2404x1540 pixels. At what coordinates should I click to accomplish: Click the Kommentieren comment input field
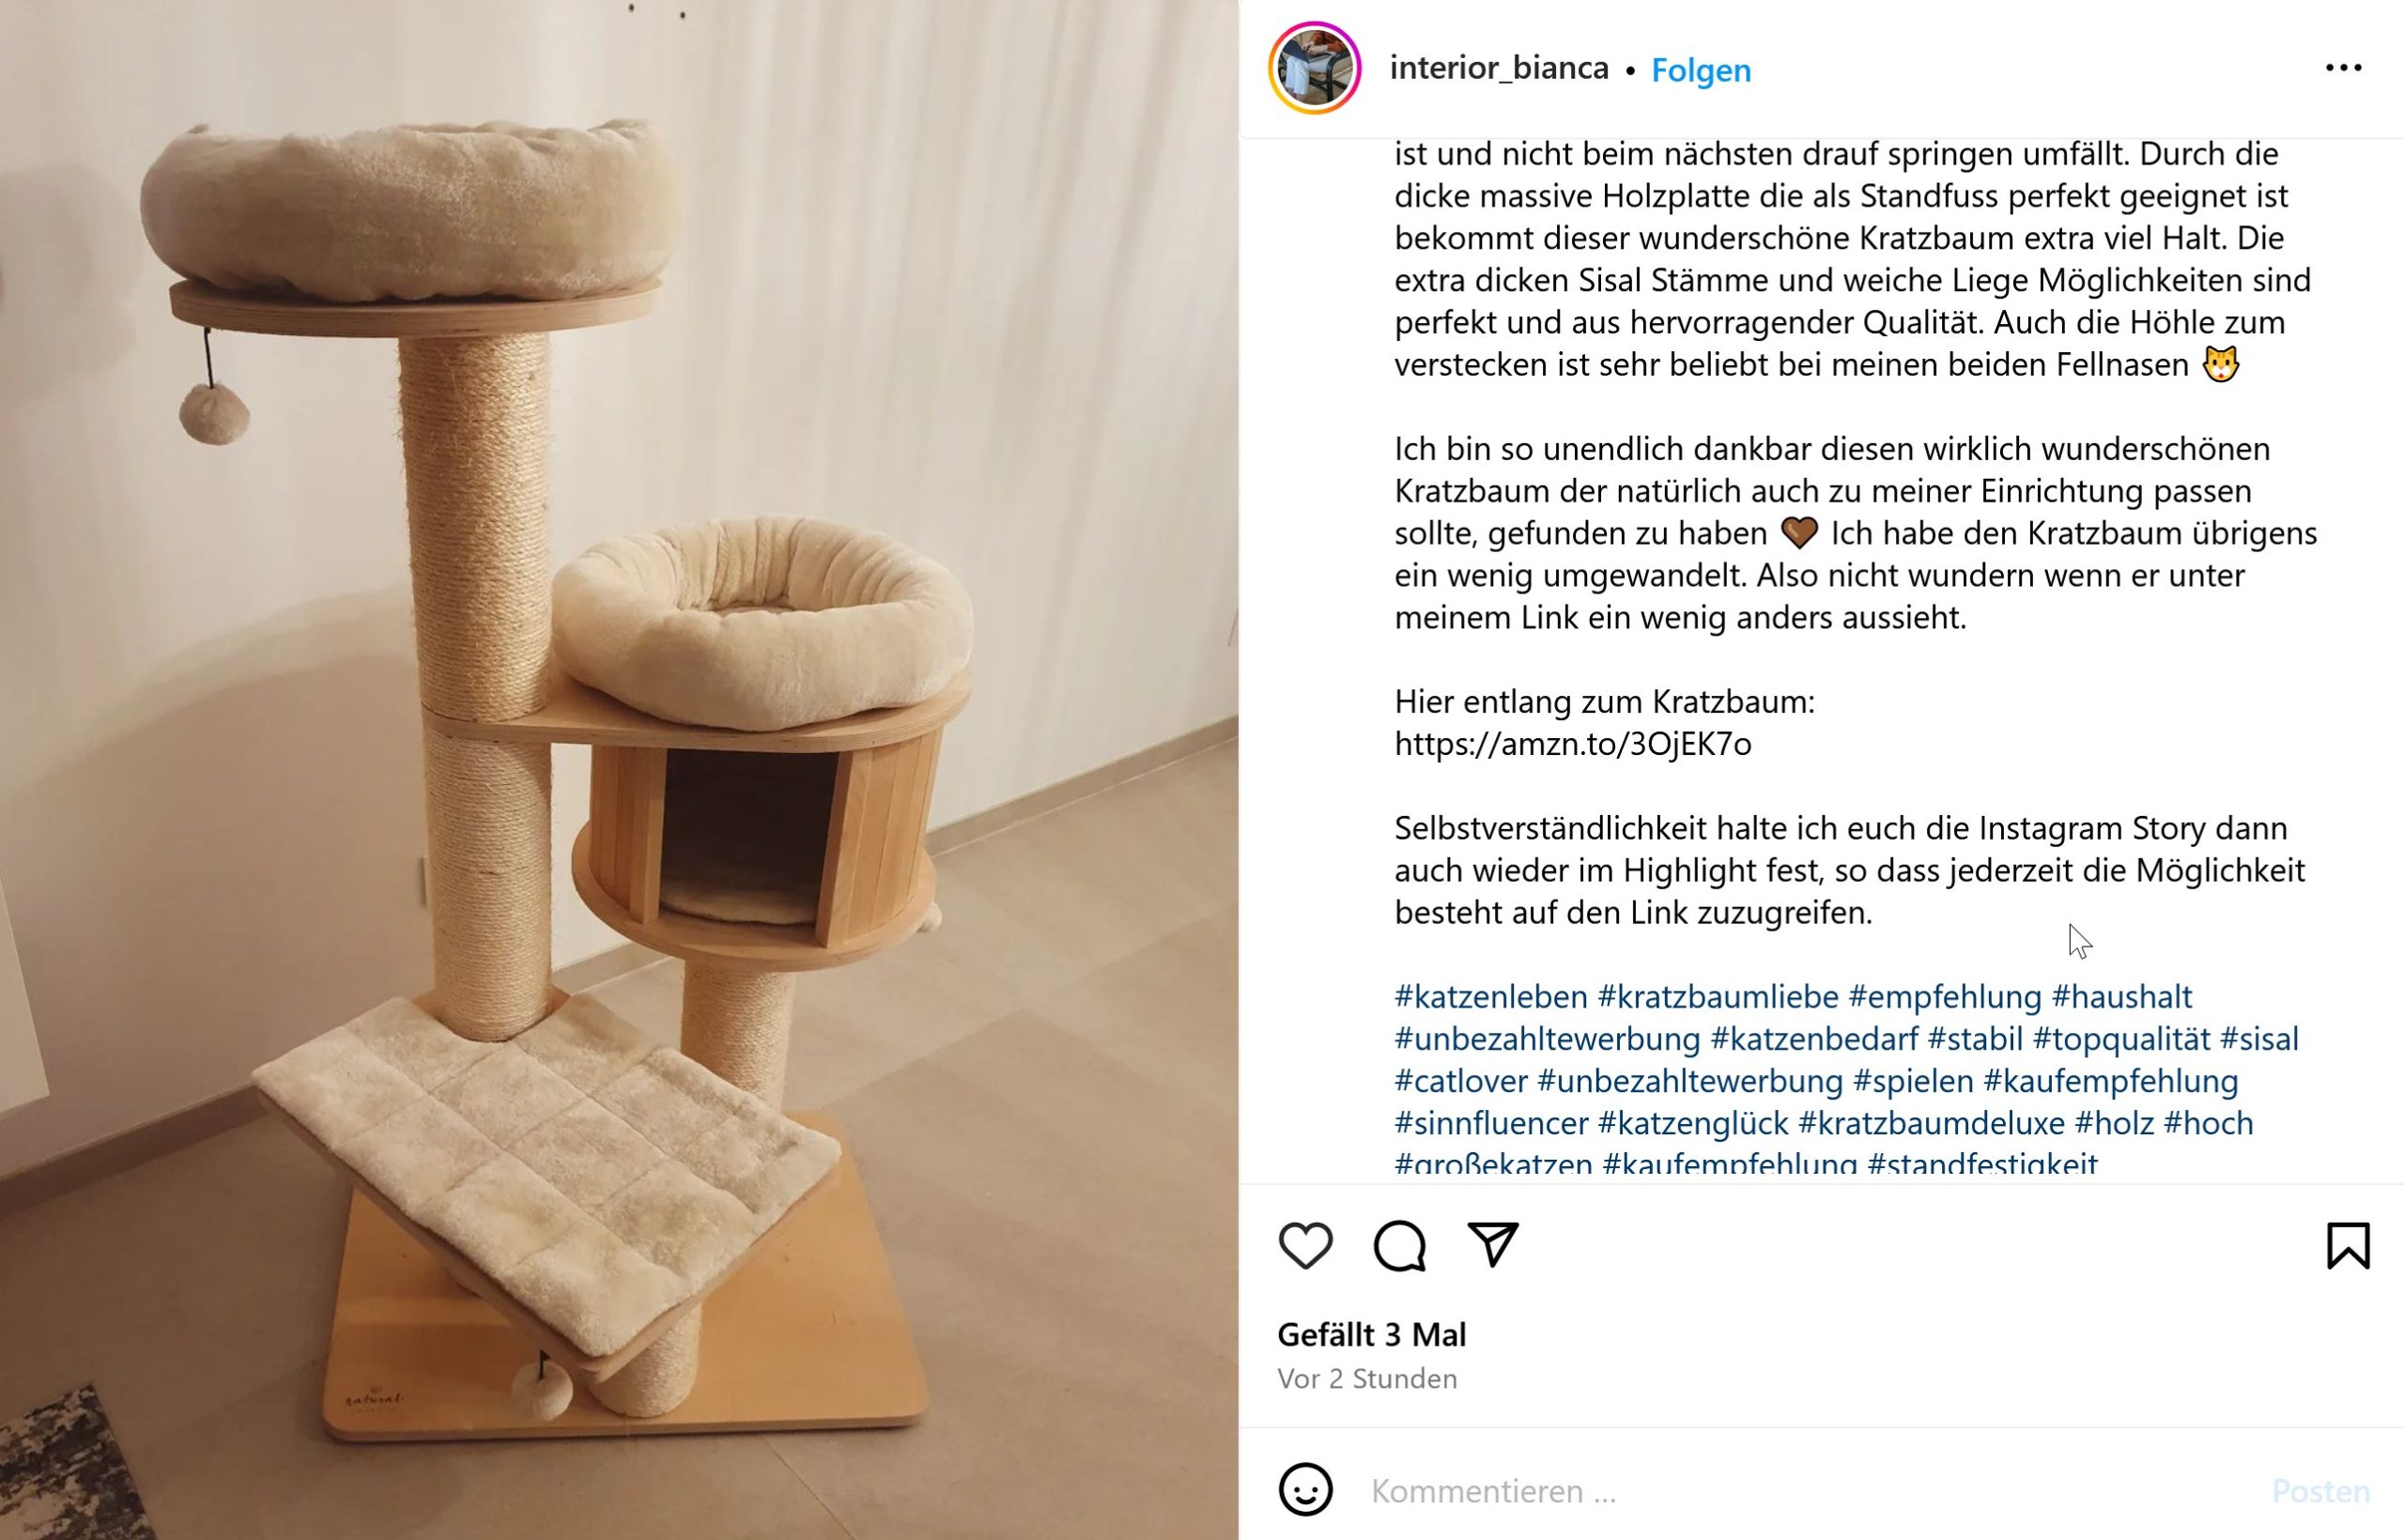(x=1800, y=1491)
